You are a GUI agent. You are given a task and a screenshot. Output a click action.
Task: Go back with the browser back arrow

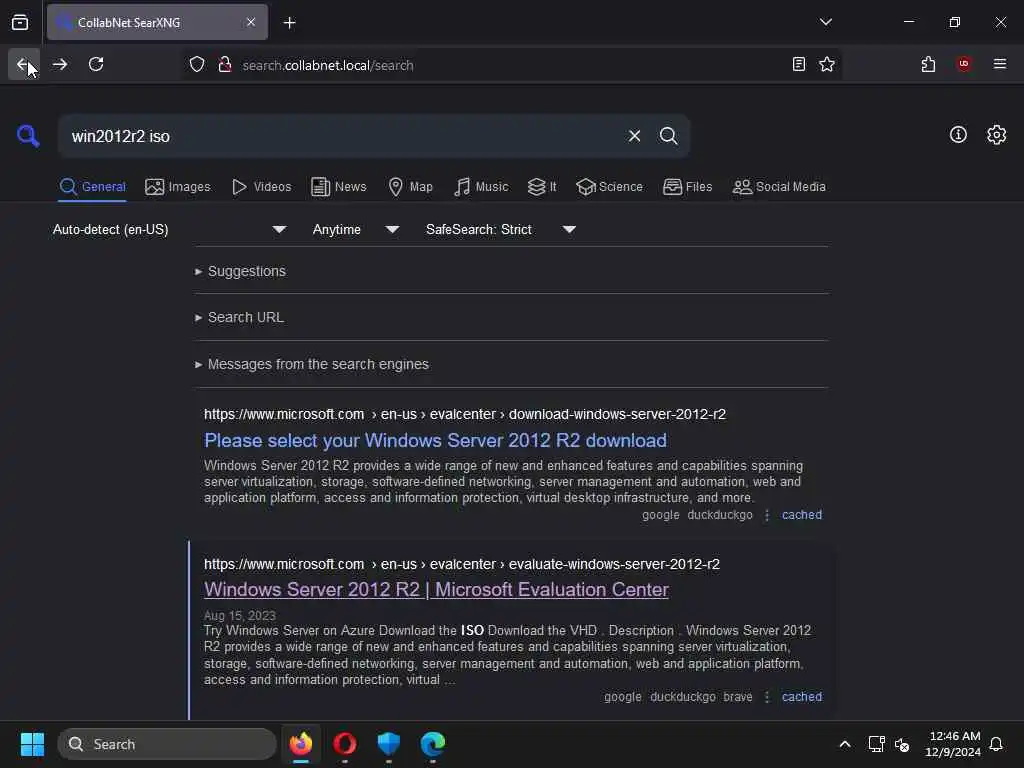pyautogui.click(x=23, y=64)
